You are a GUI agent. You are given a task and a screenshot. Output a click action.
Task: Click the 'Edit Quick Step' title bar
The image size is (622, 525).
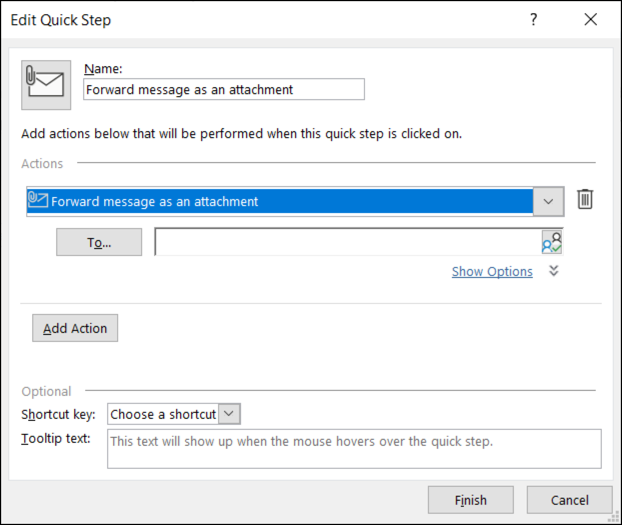coord(250,20)
